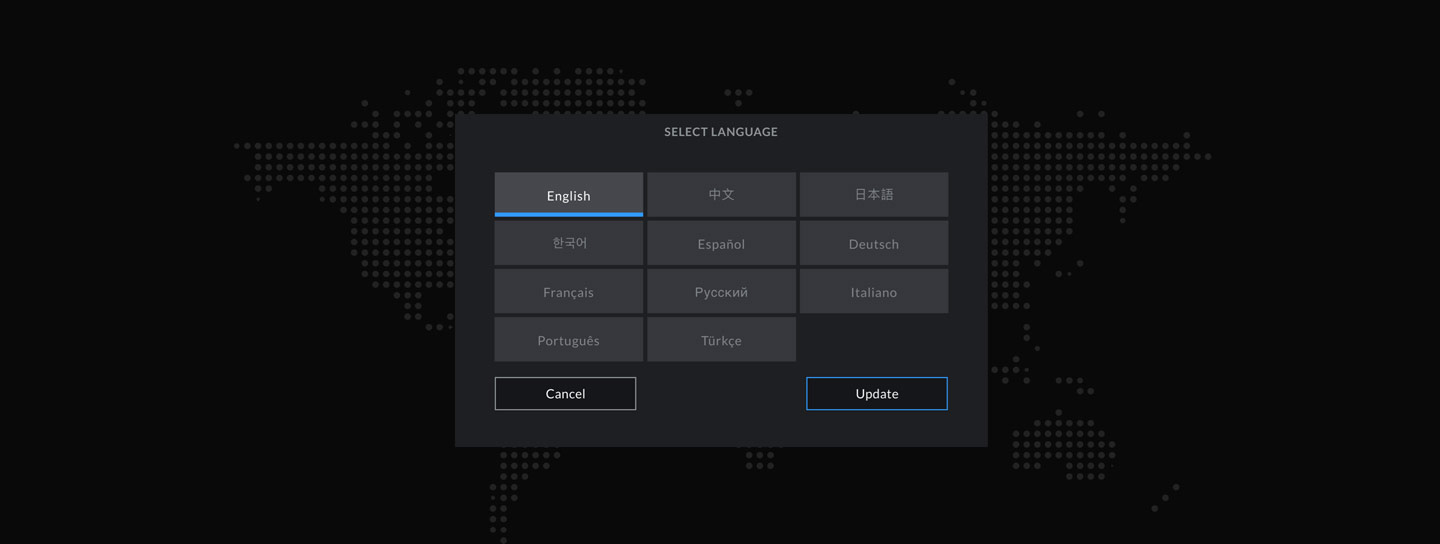Set the language to Français

point(568,292)
